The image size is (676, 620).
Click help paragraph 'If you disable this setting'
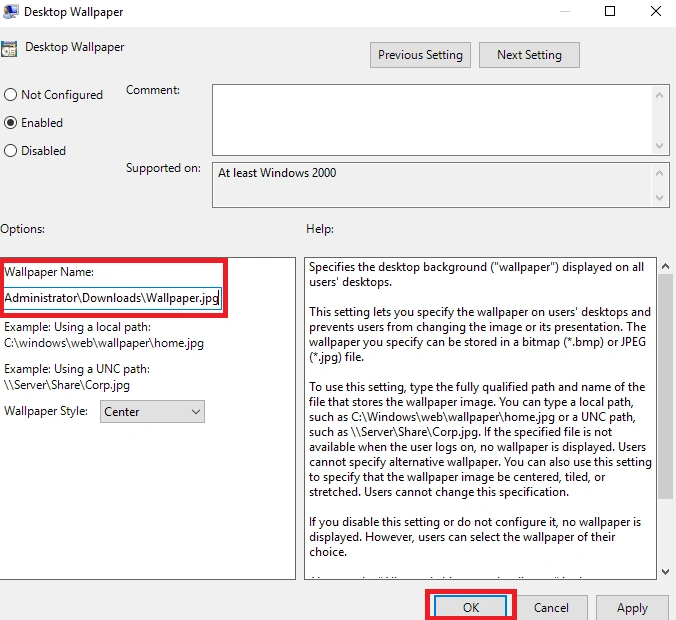475,537
